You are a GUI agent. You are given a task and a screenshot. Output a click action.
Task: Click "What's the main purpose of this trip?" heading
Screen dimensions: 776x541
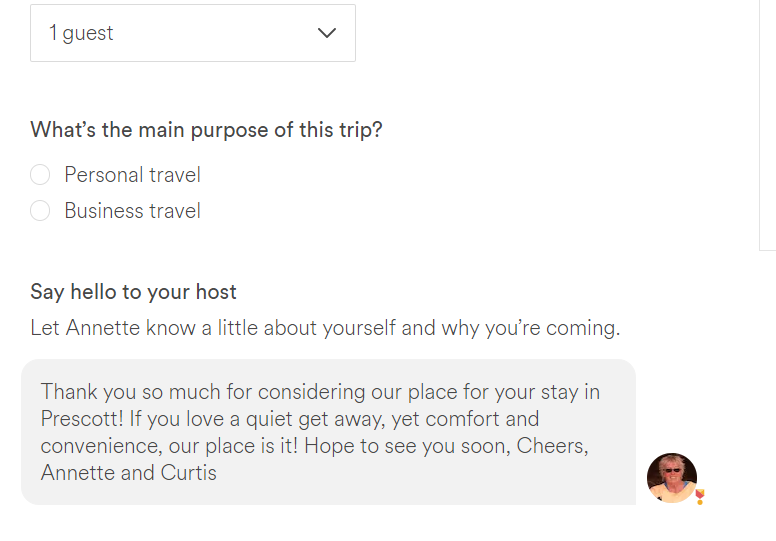click(206, 130)
